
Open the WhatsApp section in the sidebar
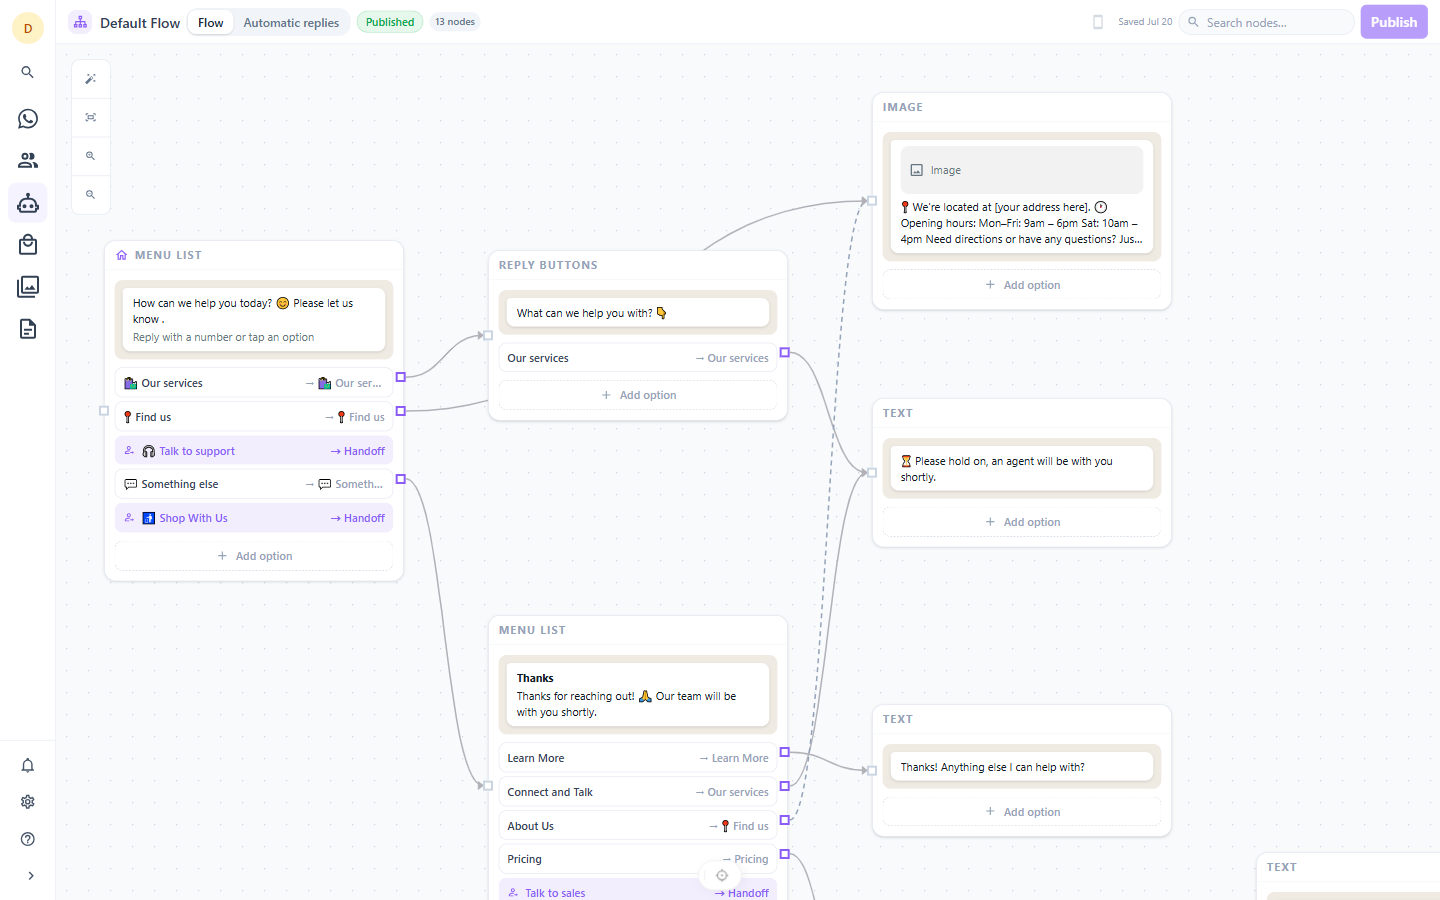click(x=28, y=119)
